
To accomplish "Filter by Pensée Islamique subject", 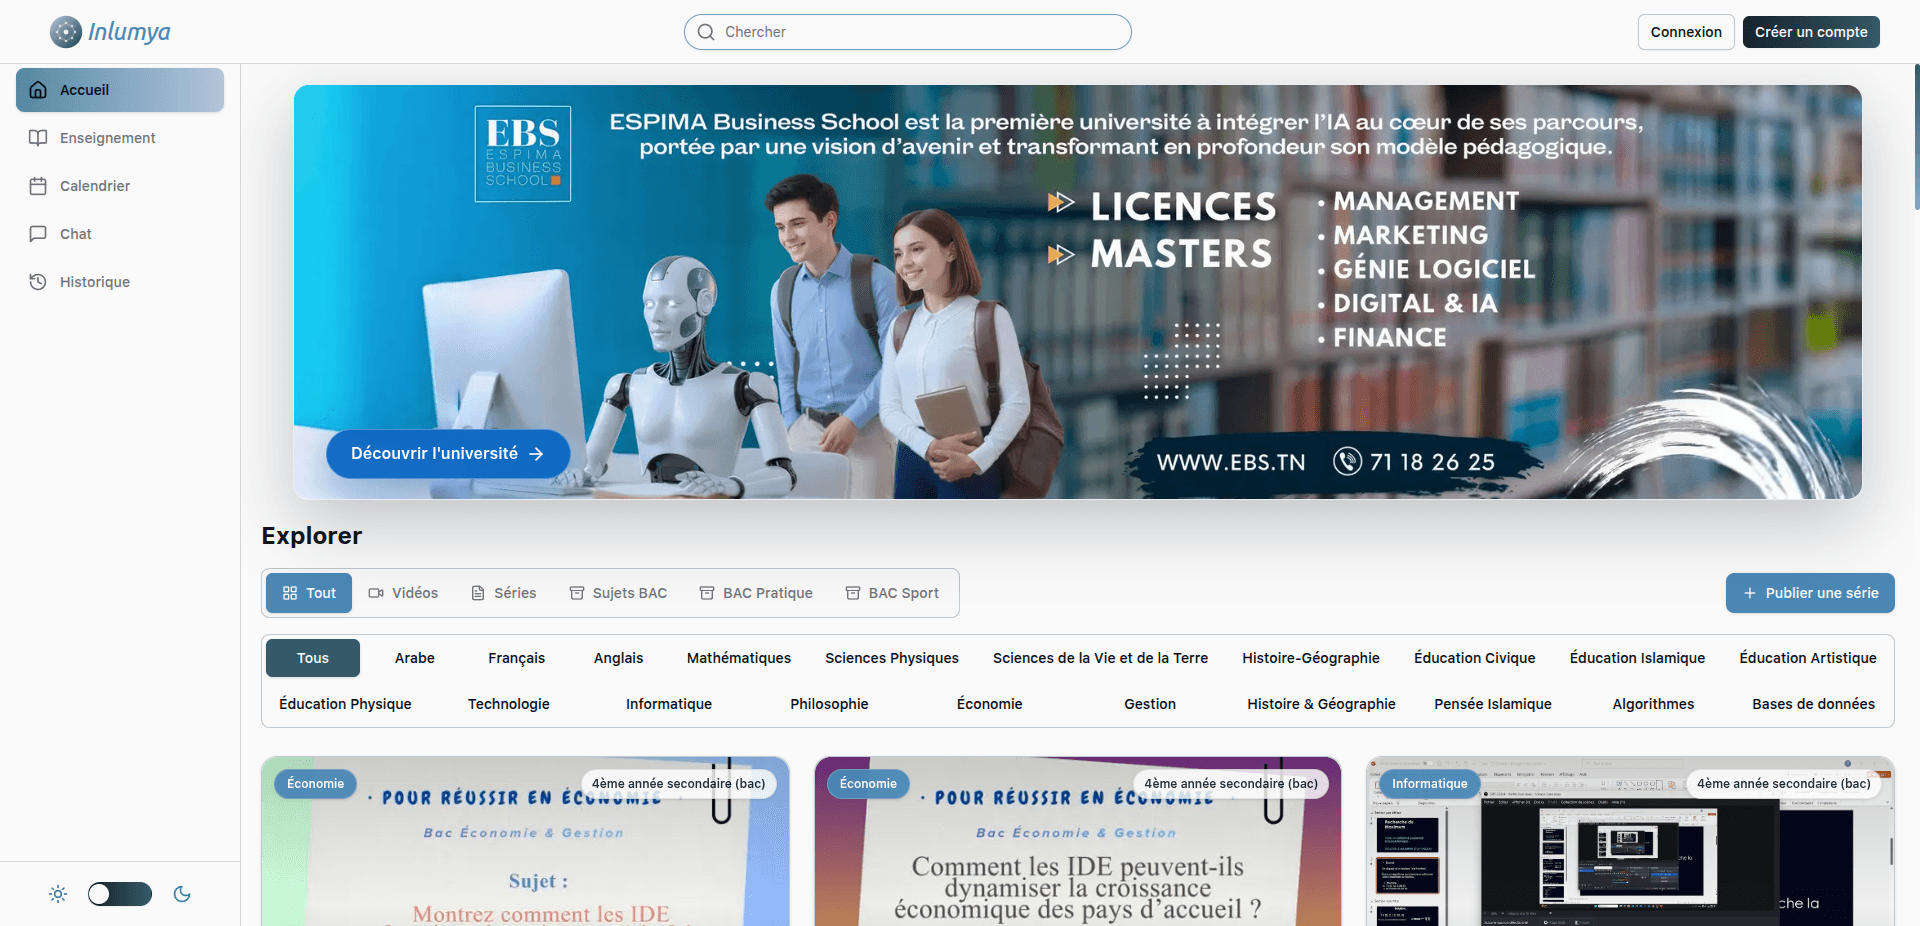I will pyautogui.click(x=1493, y=704).
